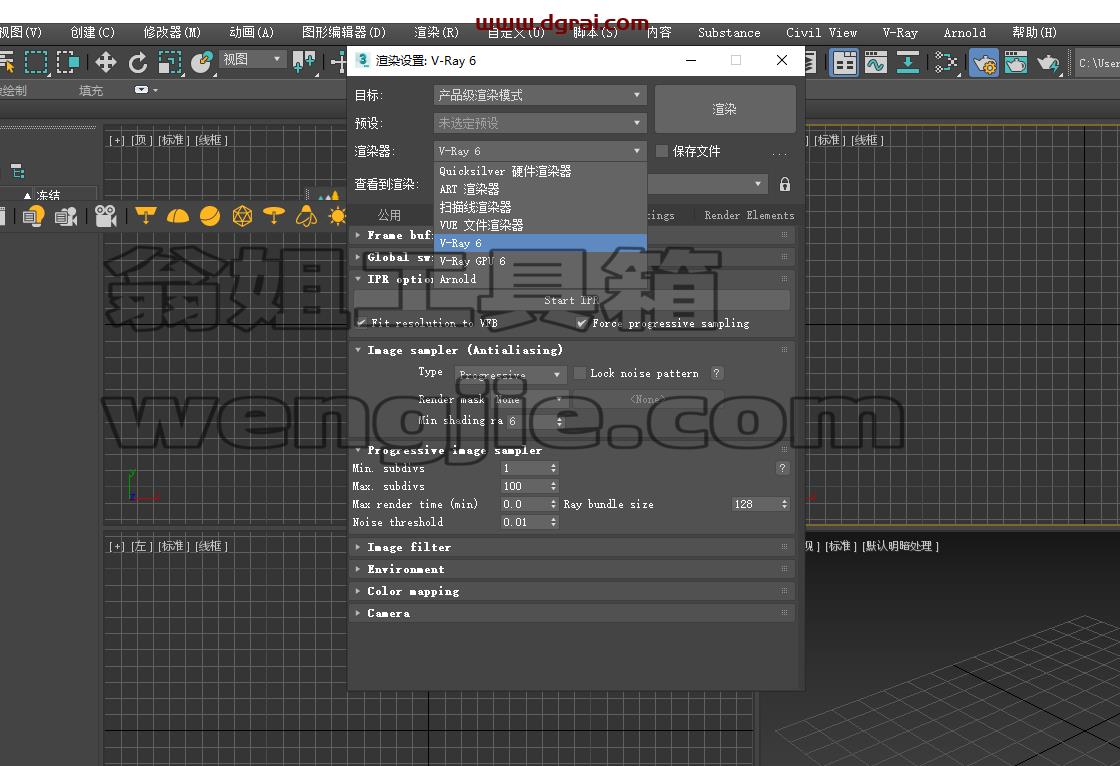Click the Ray bundle size spinner arrows
The height and width of the screenshot is (766, 1120).
[784, 504]
